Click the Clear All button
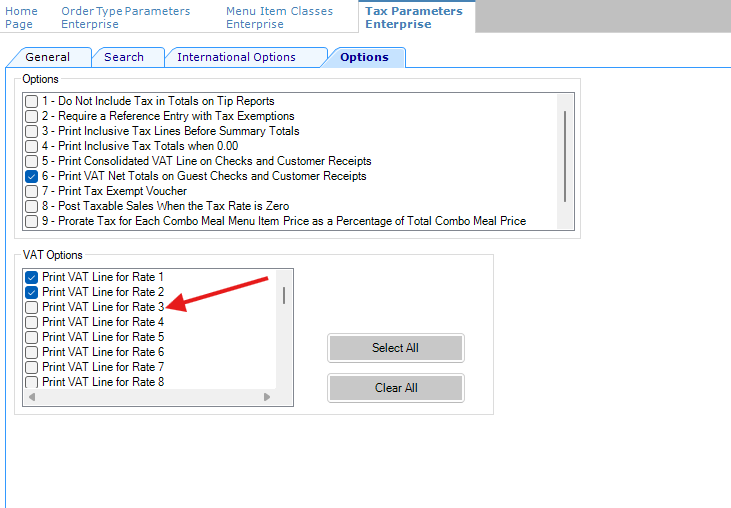Viewport: 731px width, 508px height. point(395,388)
